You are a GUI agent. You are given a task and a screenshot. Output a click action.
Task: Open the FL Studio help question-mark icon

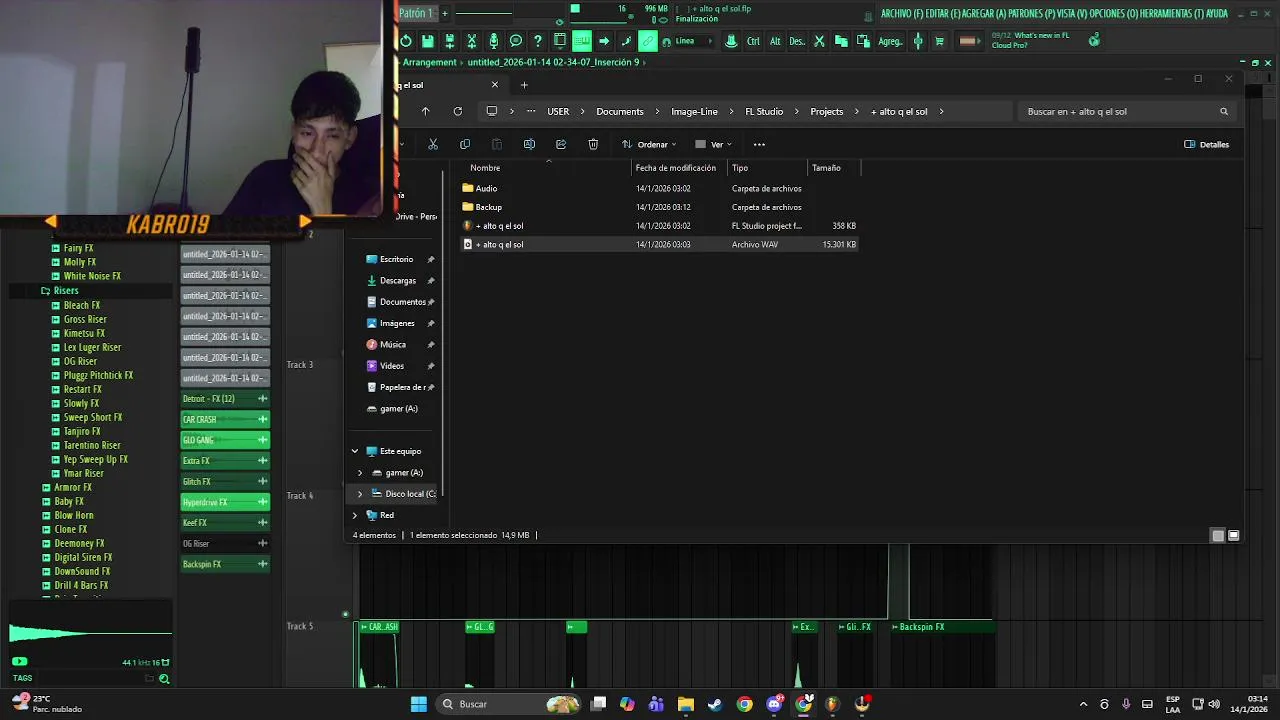[538, 41]
